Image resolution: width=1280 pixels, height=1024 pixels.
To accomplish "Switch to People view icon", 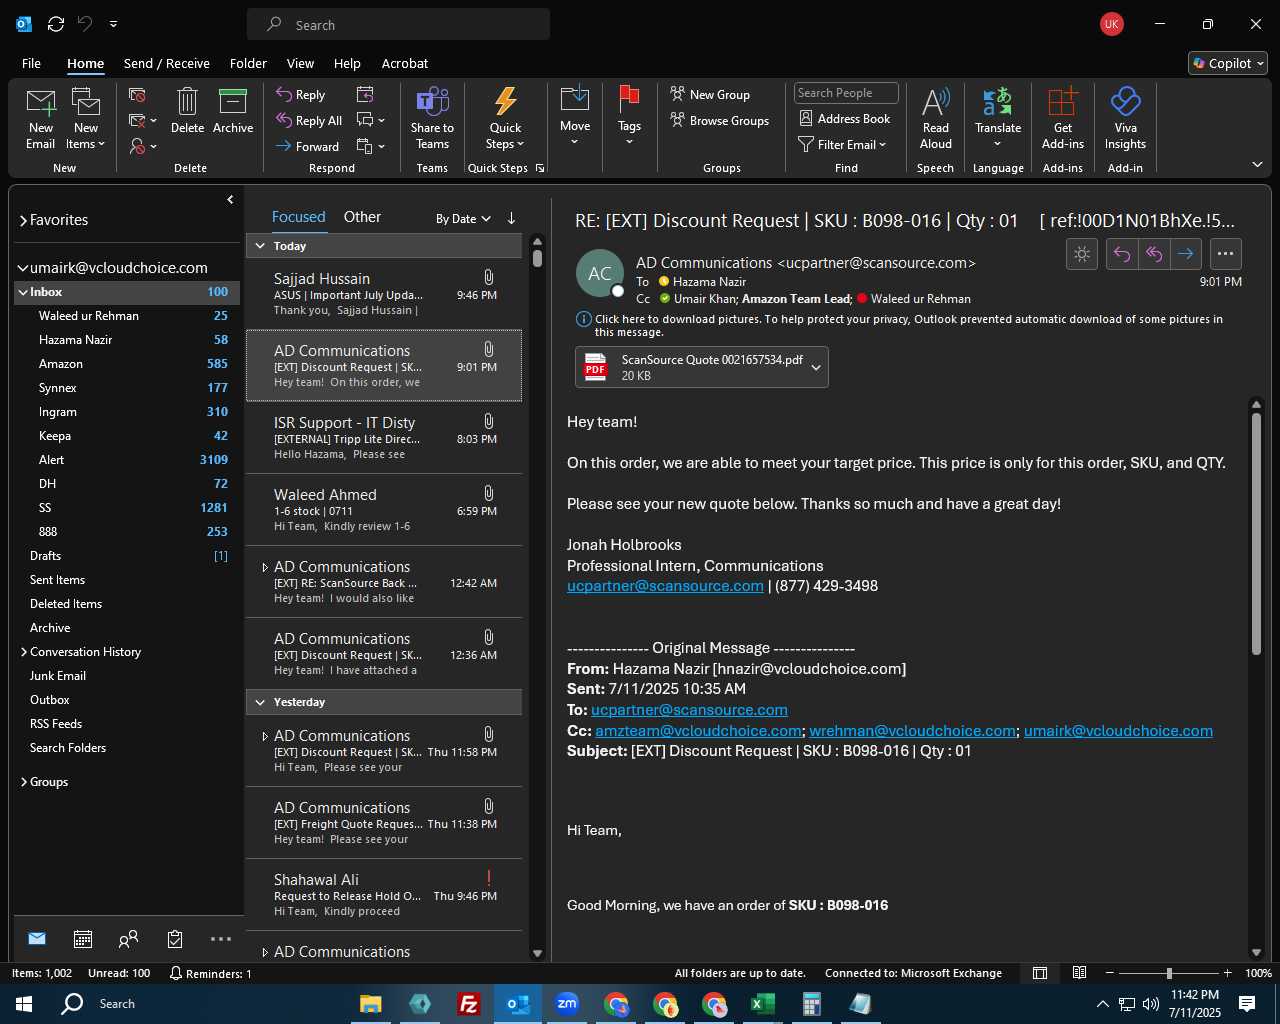I will pyautogui.click(x=128, y=939).
